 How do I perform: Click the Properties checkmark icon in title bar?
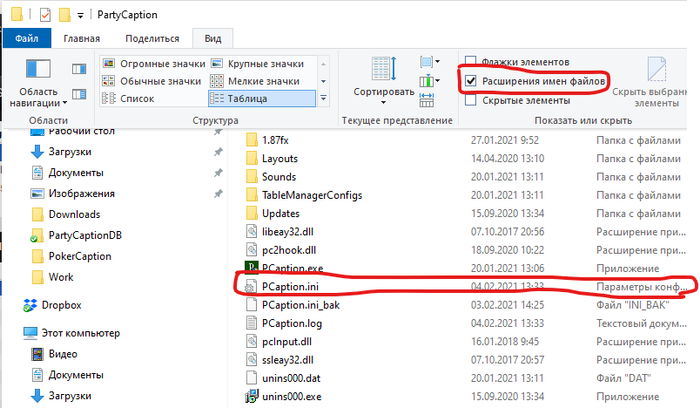click(45, 15)
